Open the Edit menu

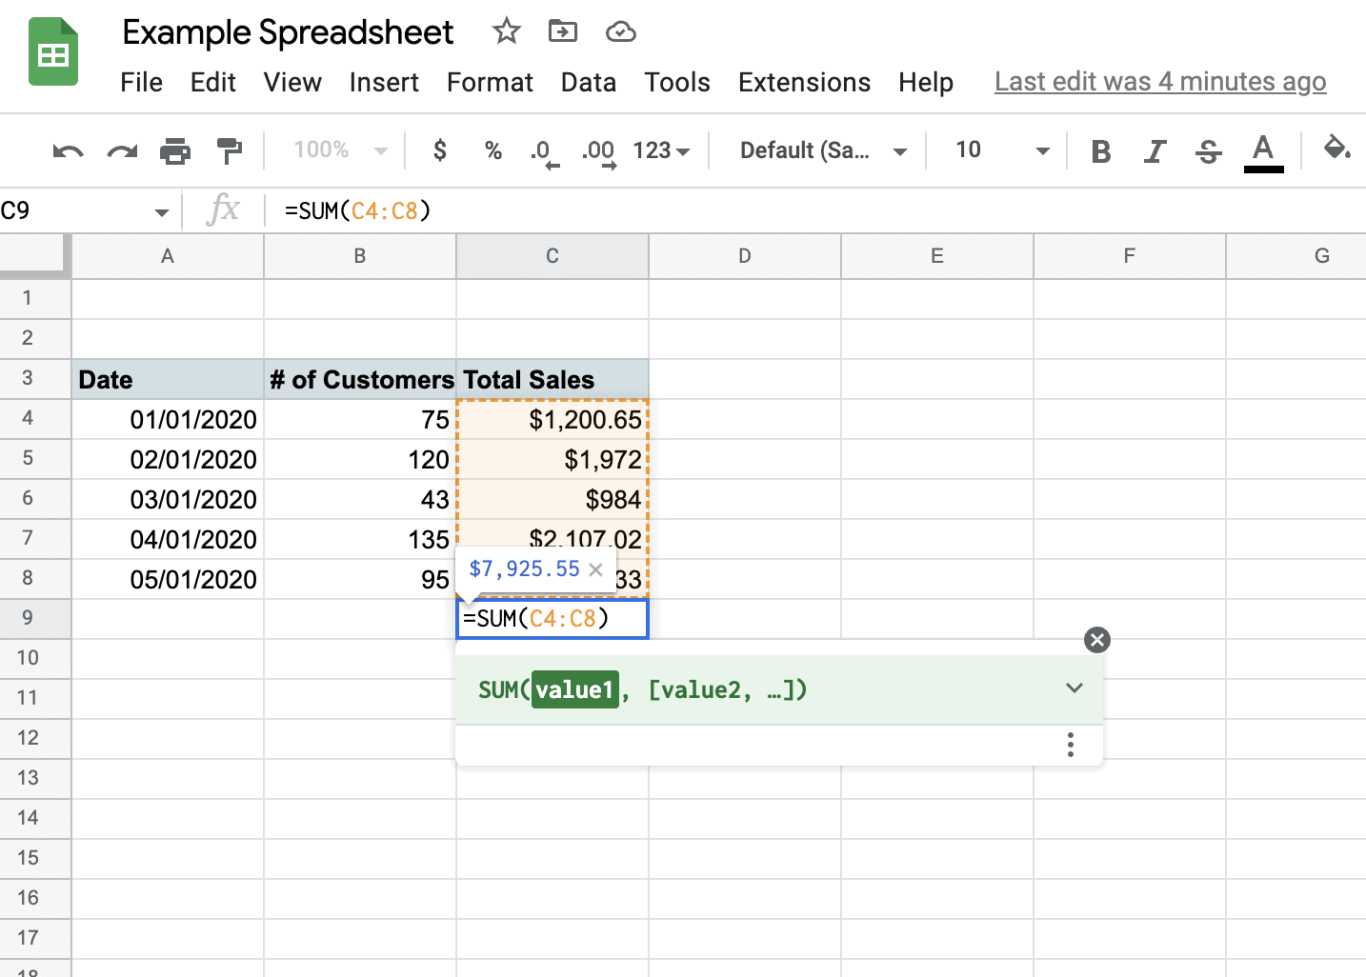pyautogui.click(x=213, y=82)
